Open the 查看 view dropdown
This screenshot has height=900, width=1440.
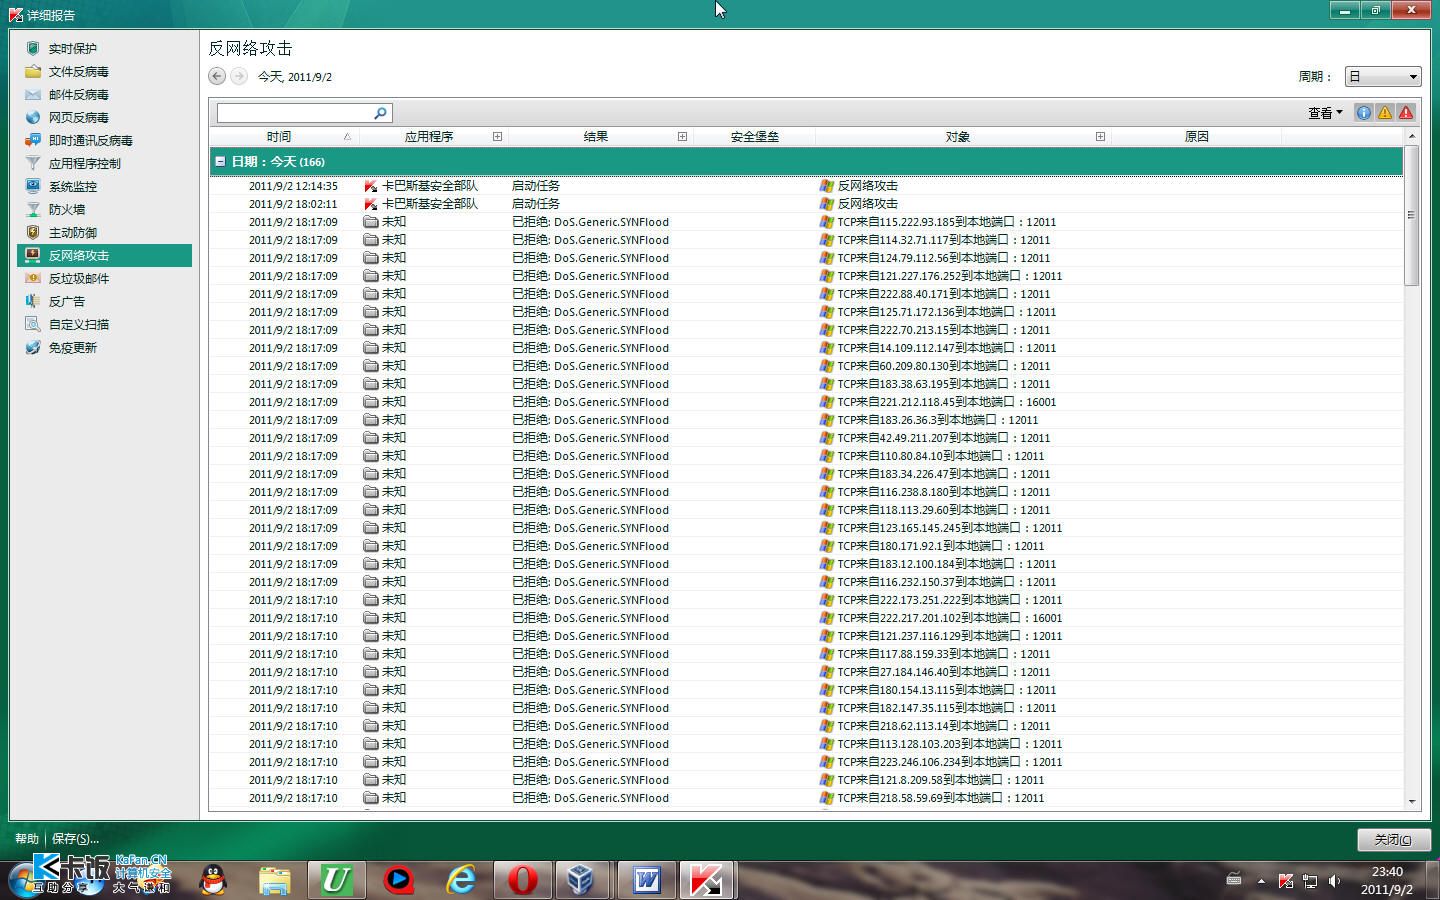point(1325,113)
